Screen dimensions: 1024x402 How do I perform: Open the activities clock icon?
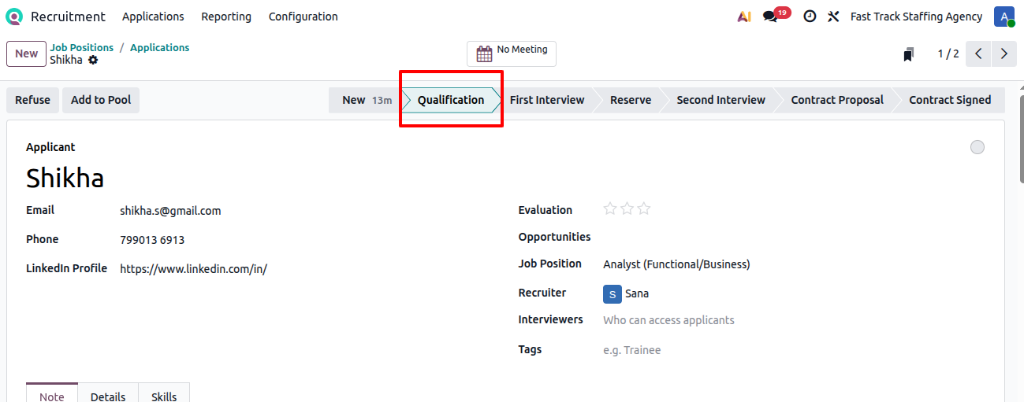pyautogui.click(x=809, y=17)
